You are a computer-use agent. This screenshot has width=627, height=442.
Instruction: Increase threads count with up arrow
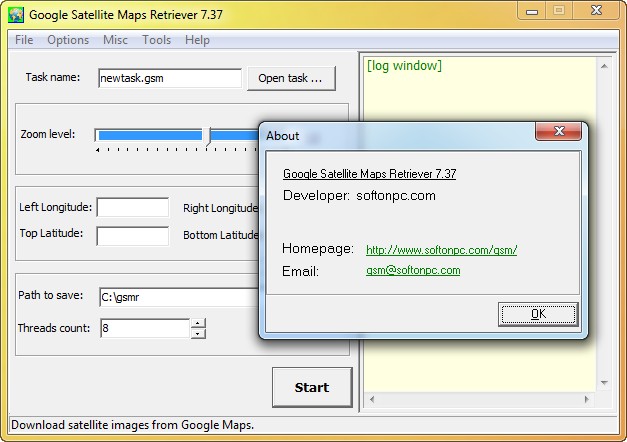pos(198,323)
